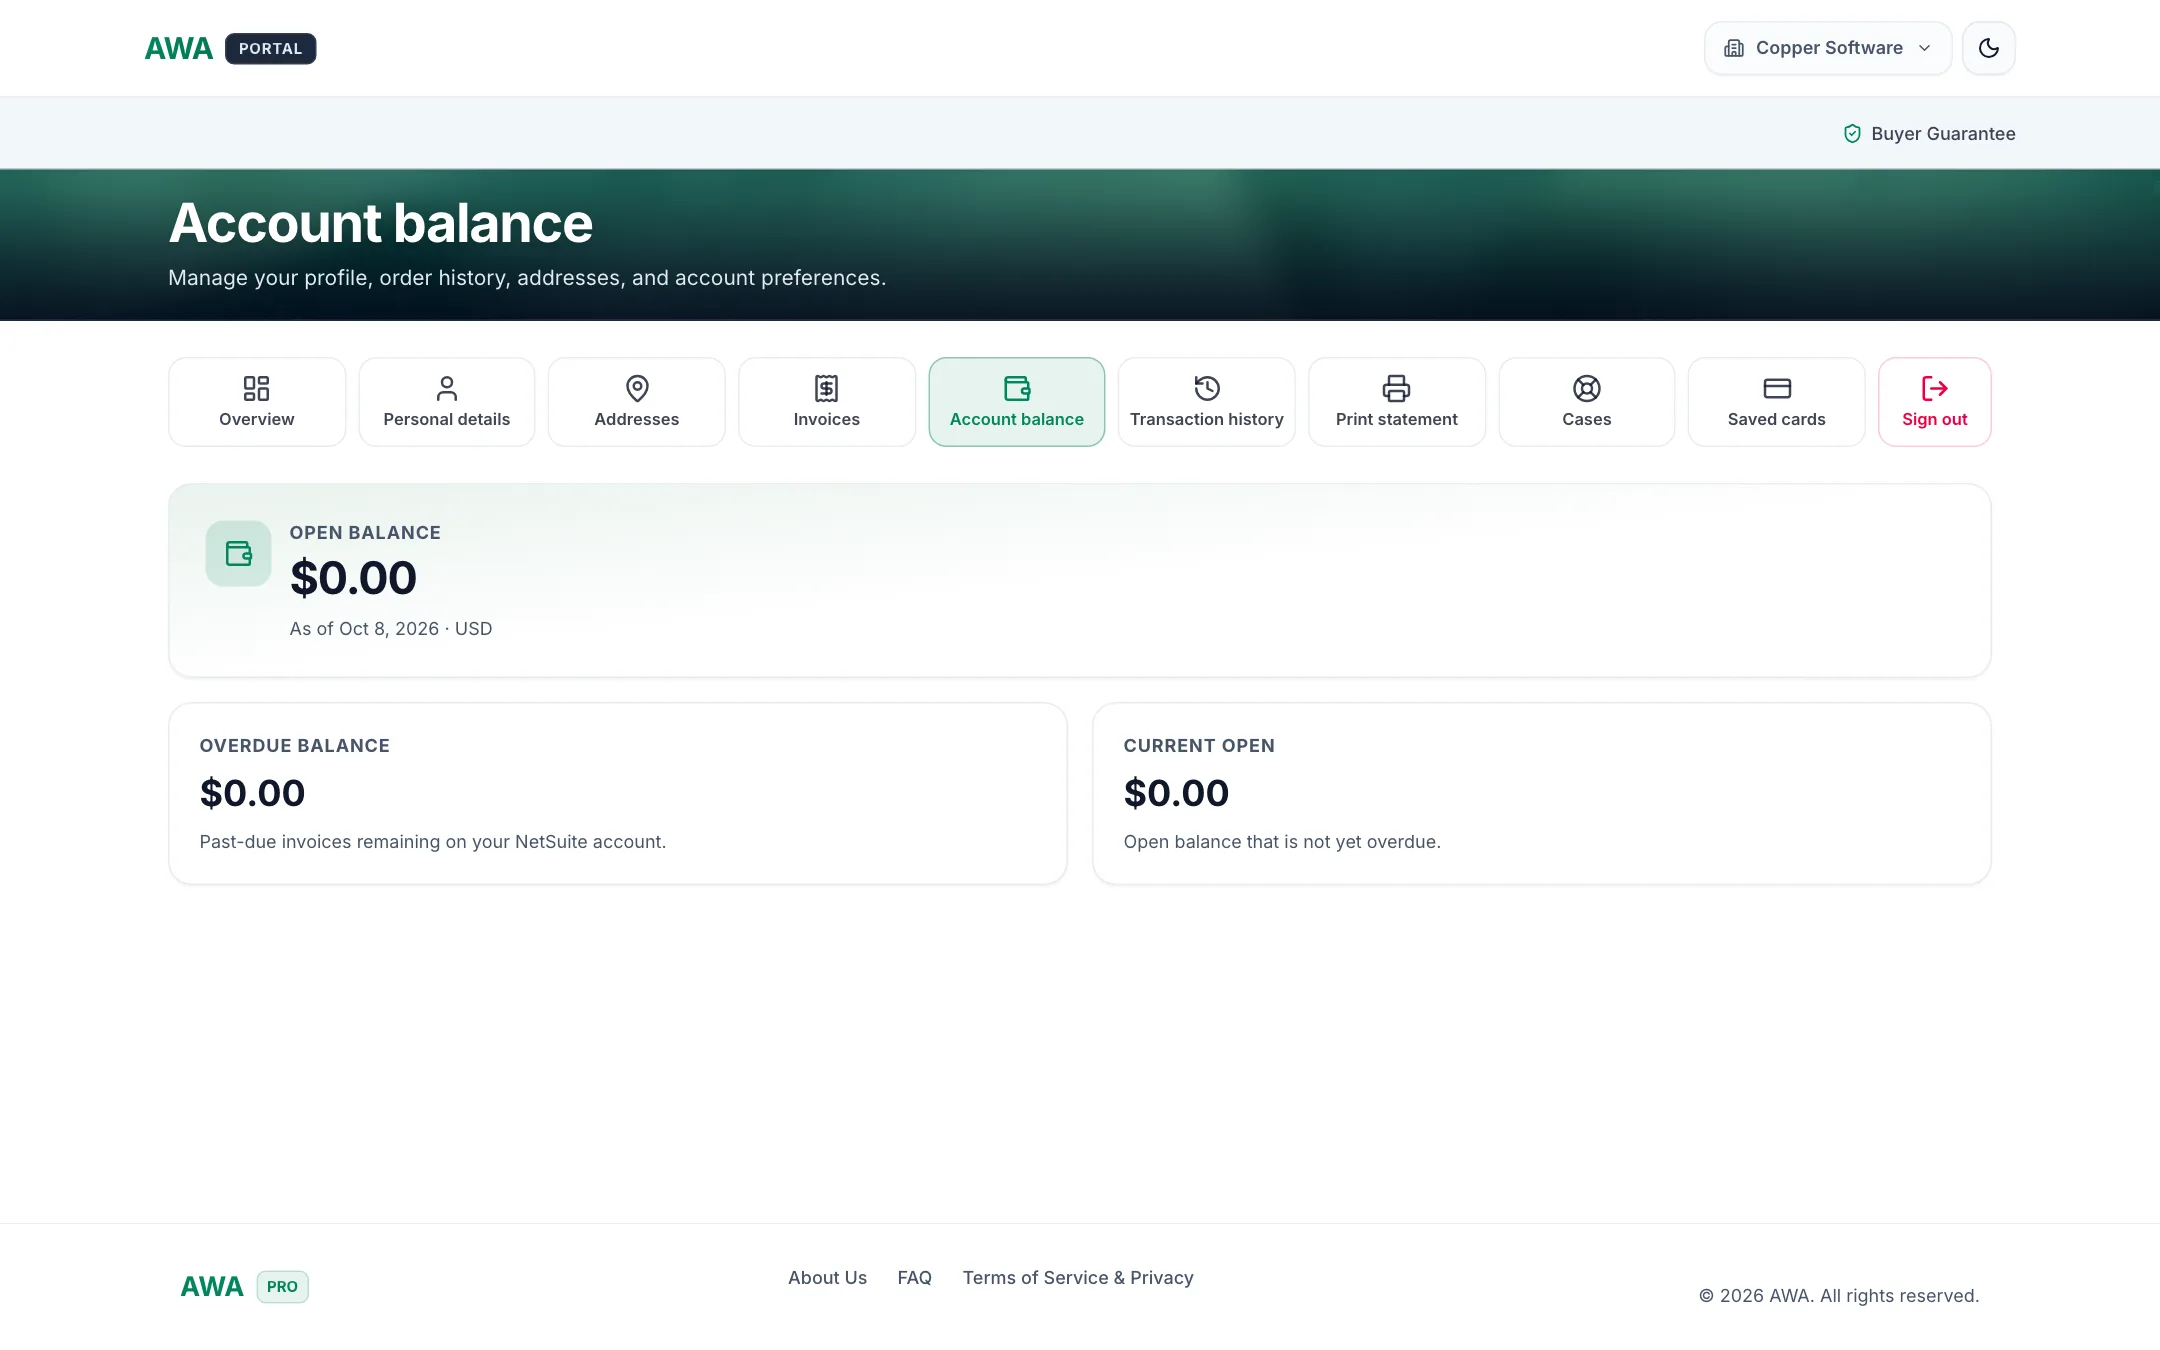Click the receipt icon for Invoices
This screenshot has width=2160, height=1350.
pos(827,388)
